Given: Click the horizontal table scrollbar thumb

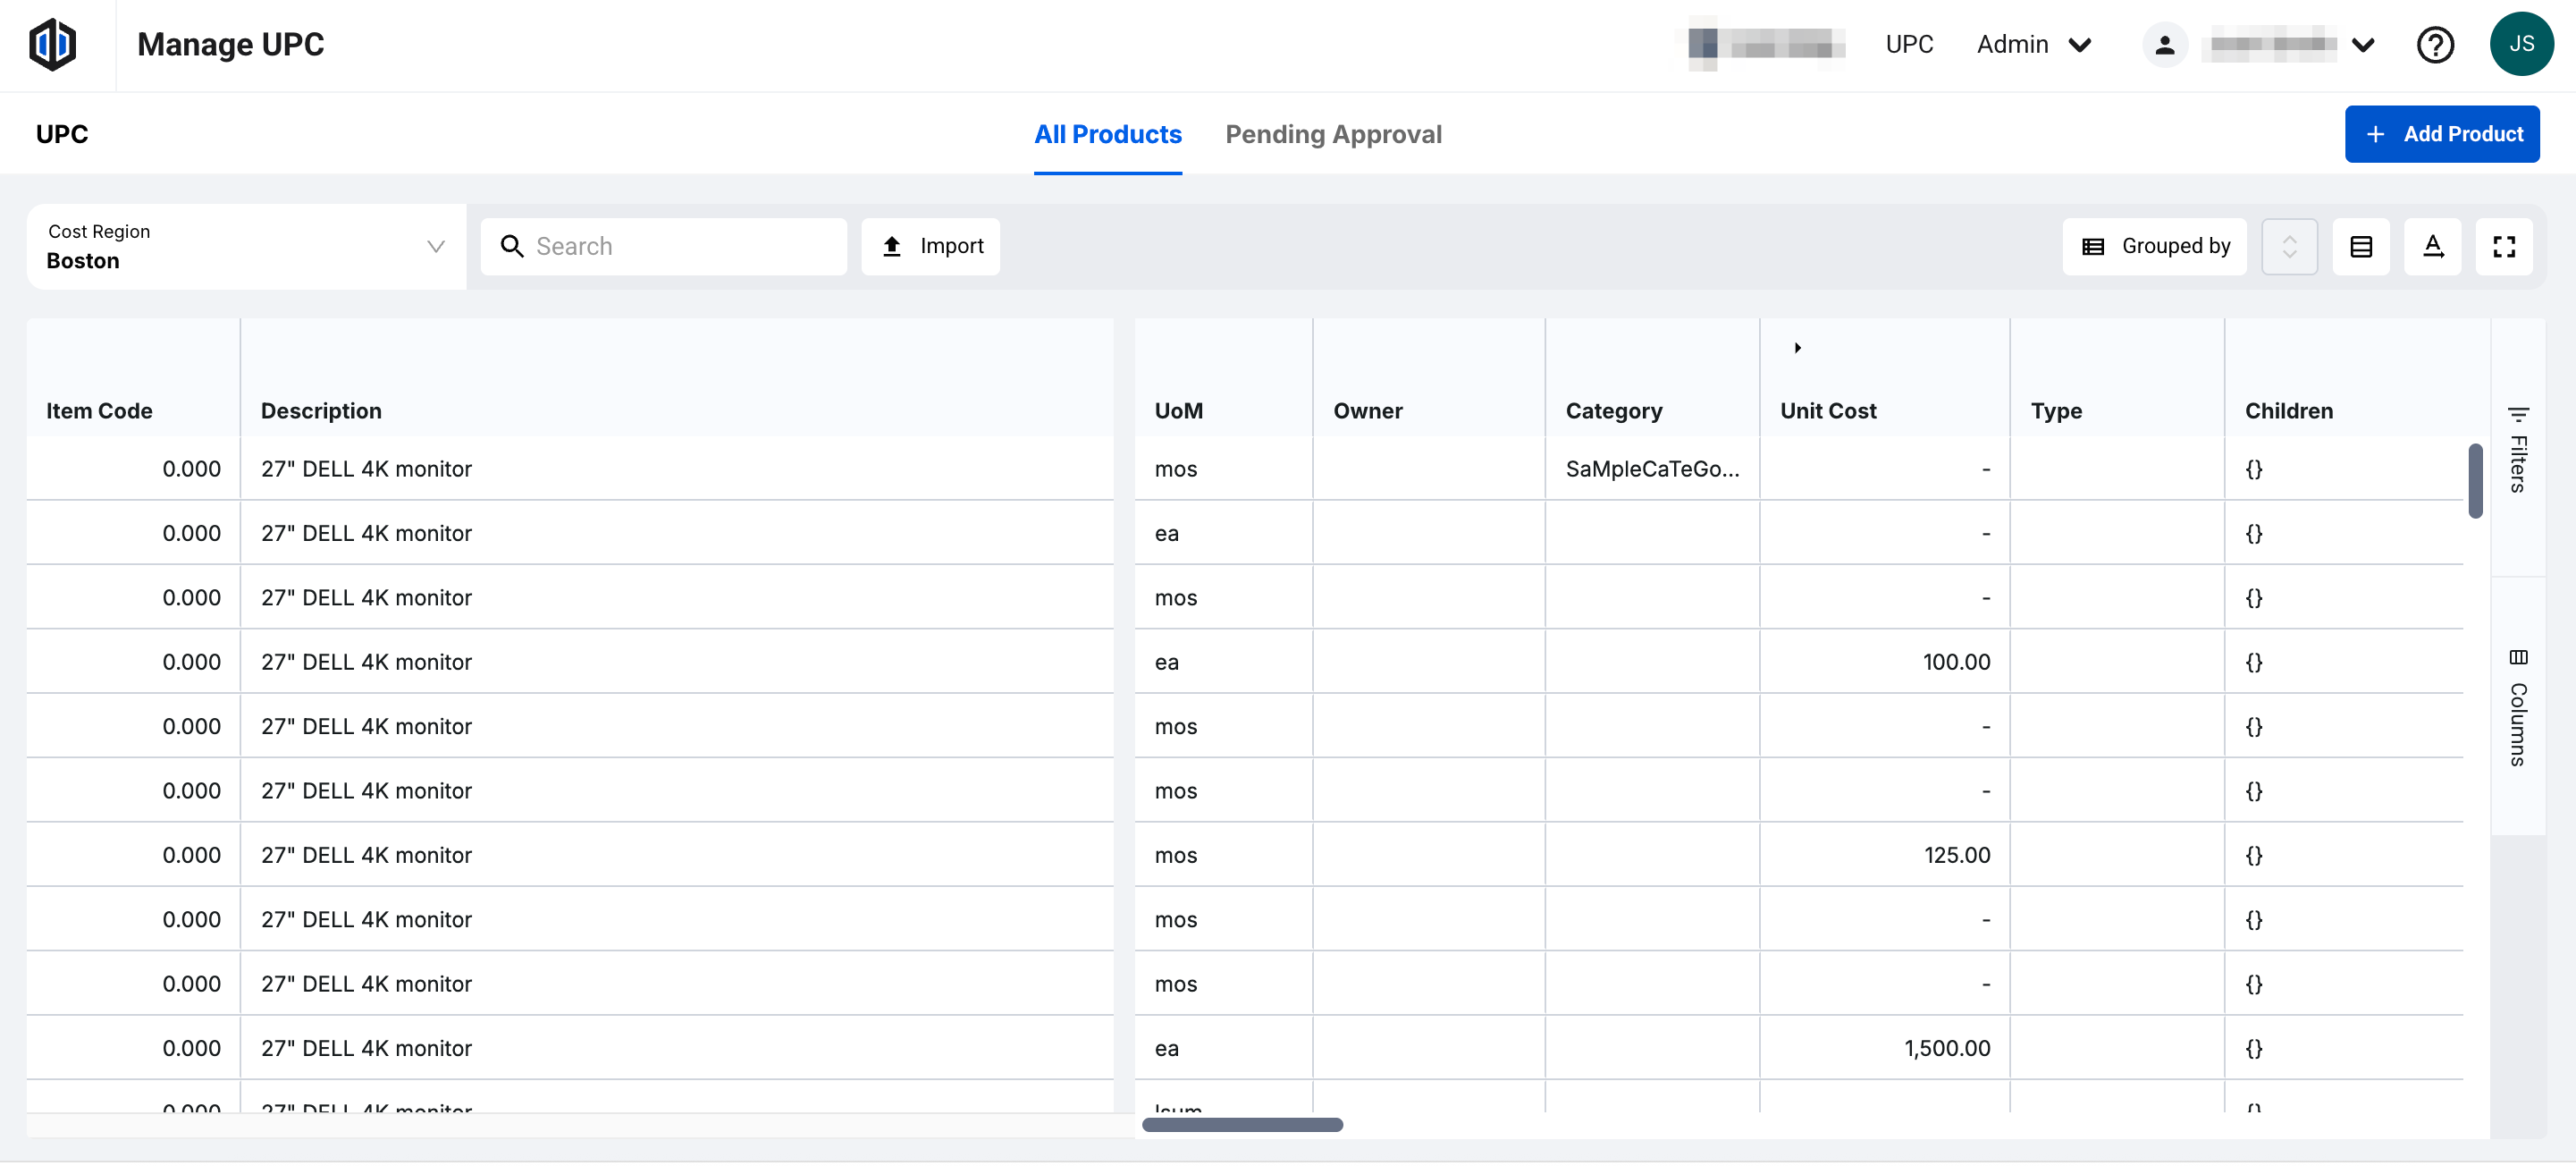Looking at the screenshot, I should (1242, 1125).
